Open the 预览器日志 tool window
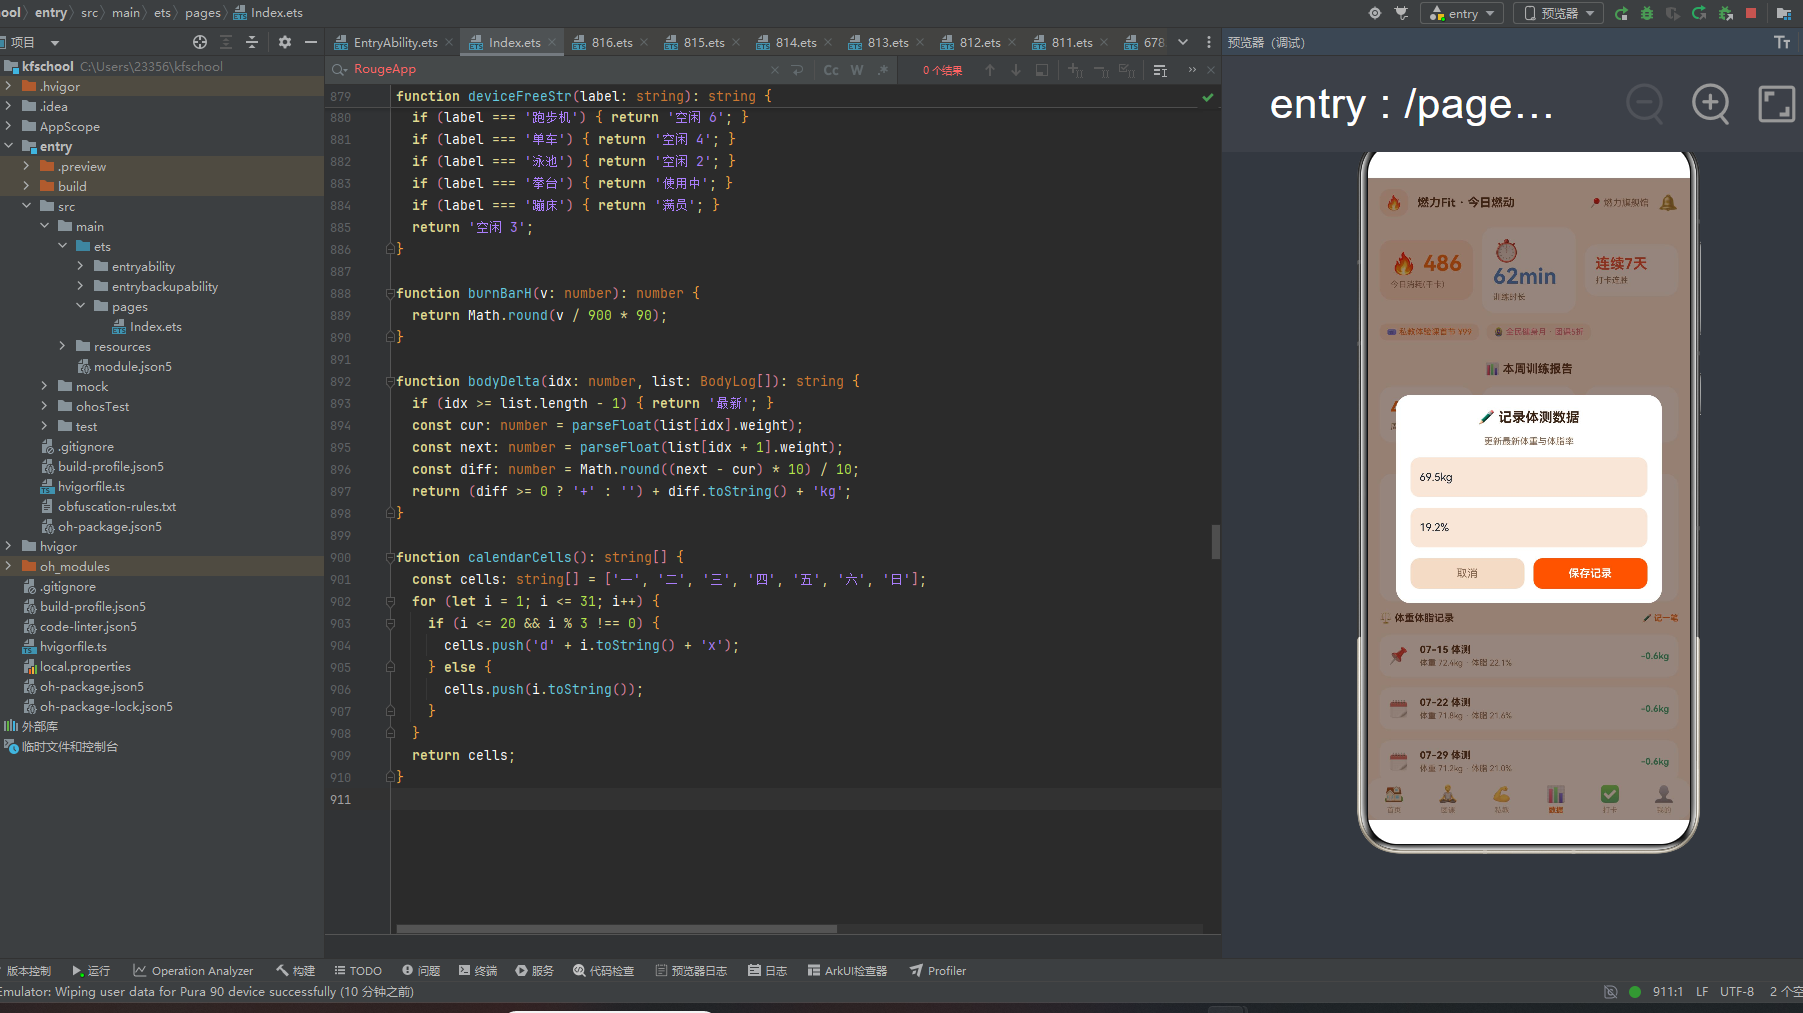This screenshot has height=1013, width=1803. (691, 971)
